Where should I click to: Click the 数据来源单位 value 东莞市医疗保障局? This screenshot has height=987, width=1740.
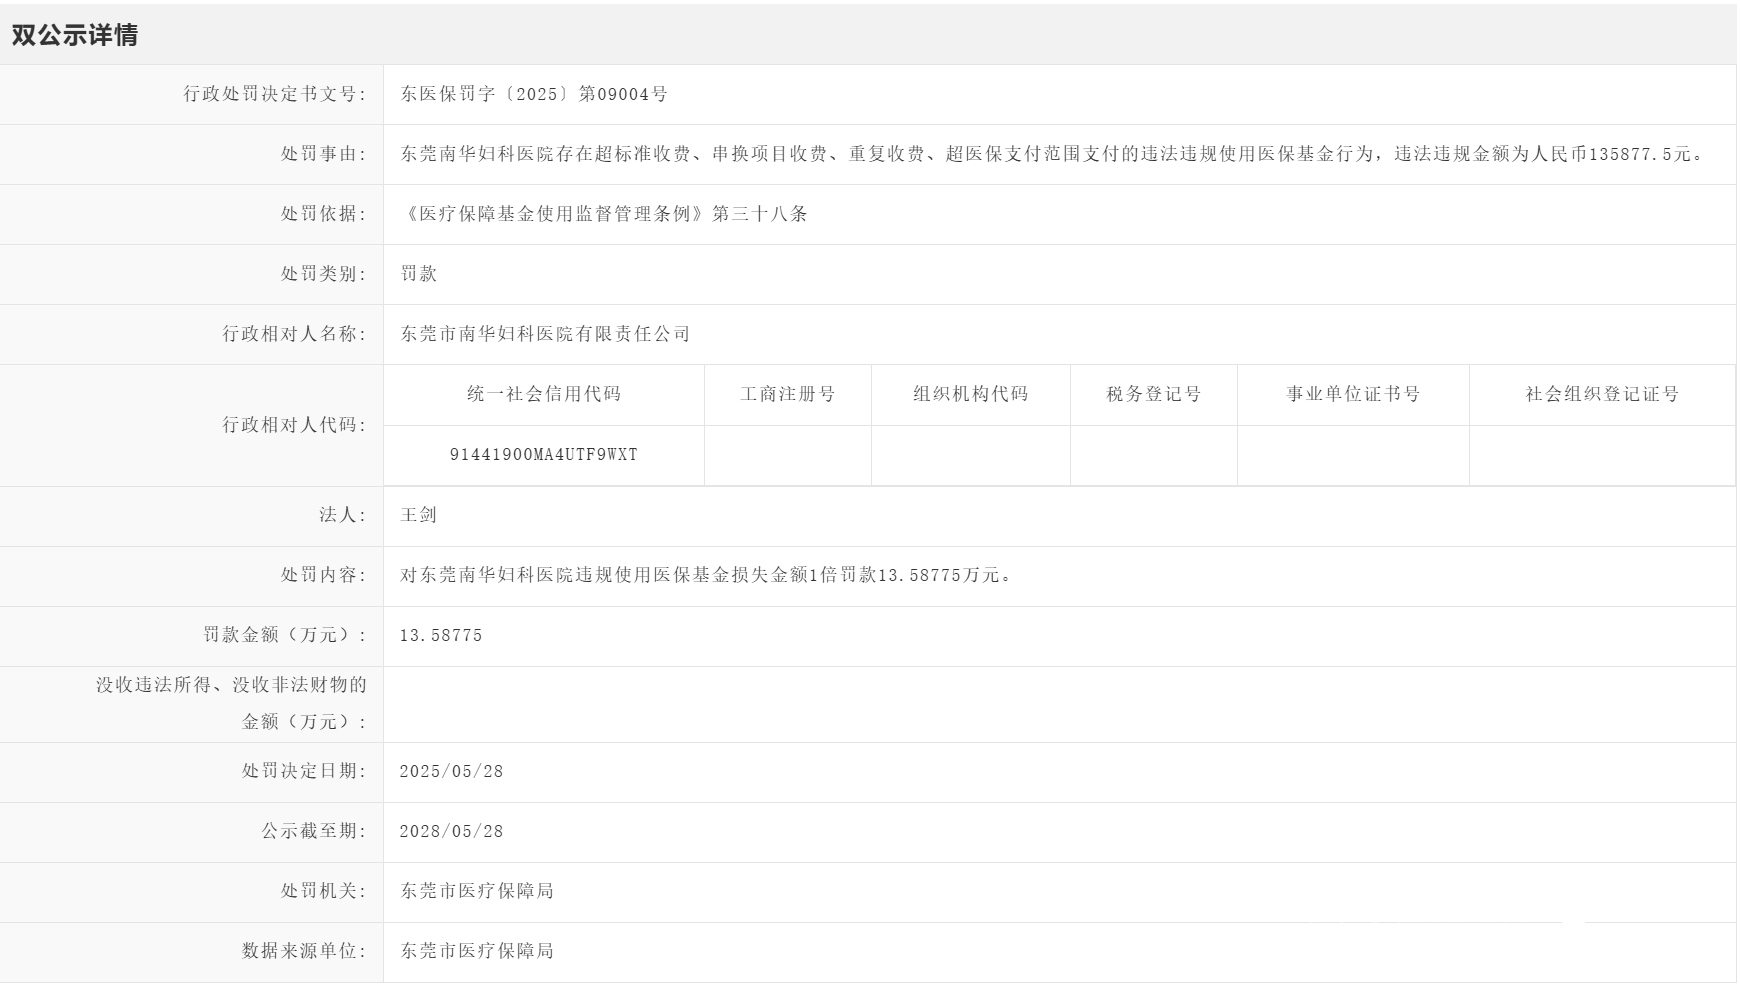coord(477,951)
